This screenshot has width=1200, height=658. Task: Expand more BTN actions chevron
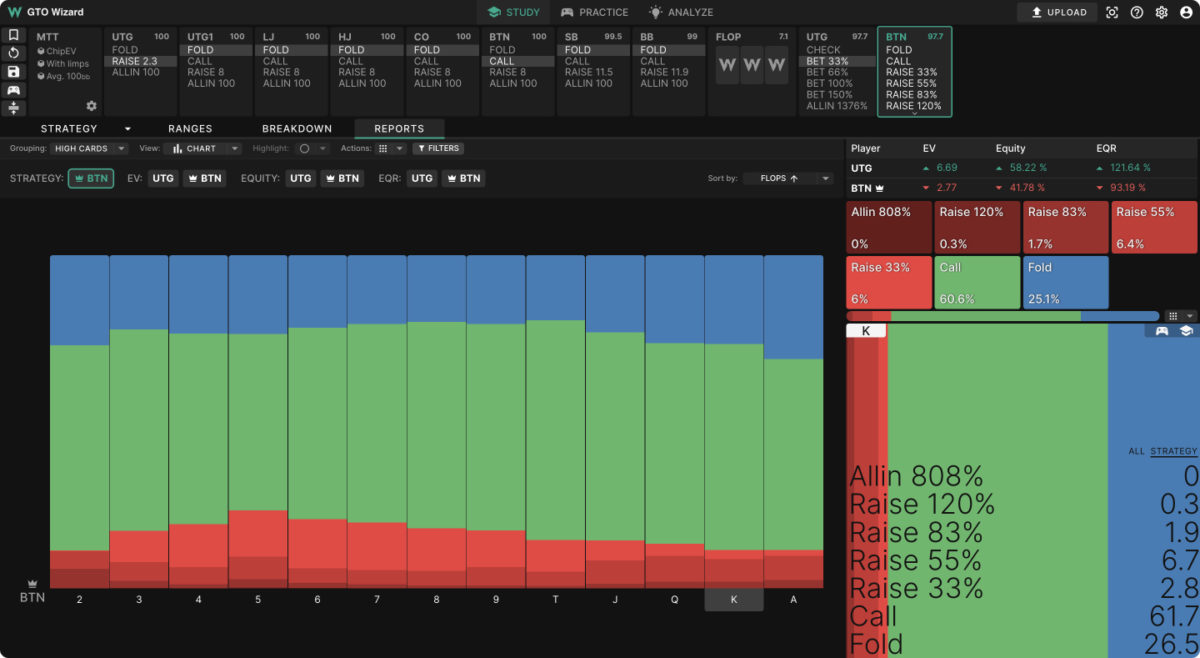[x=914, y=114]
